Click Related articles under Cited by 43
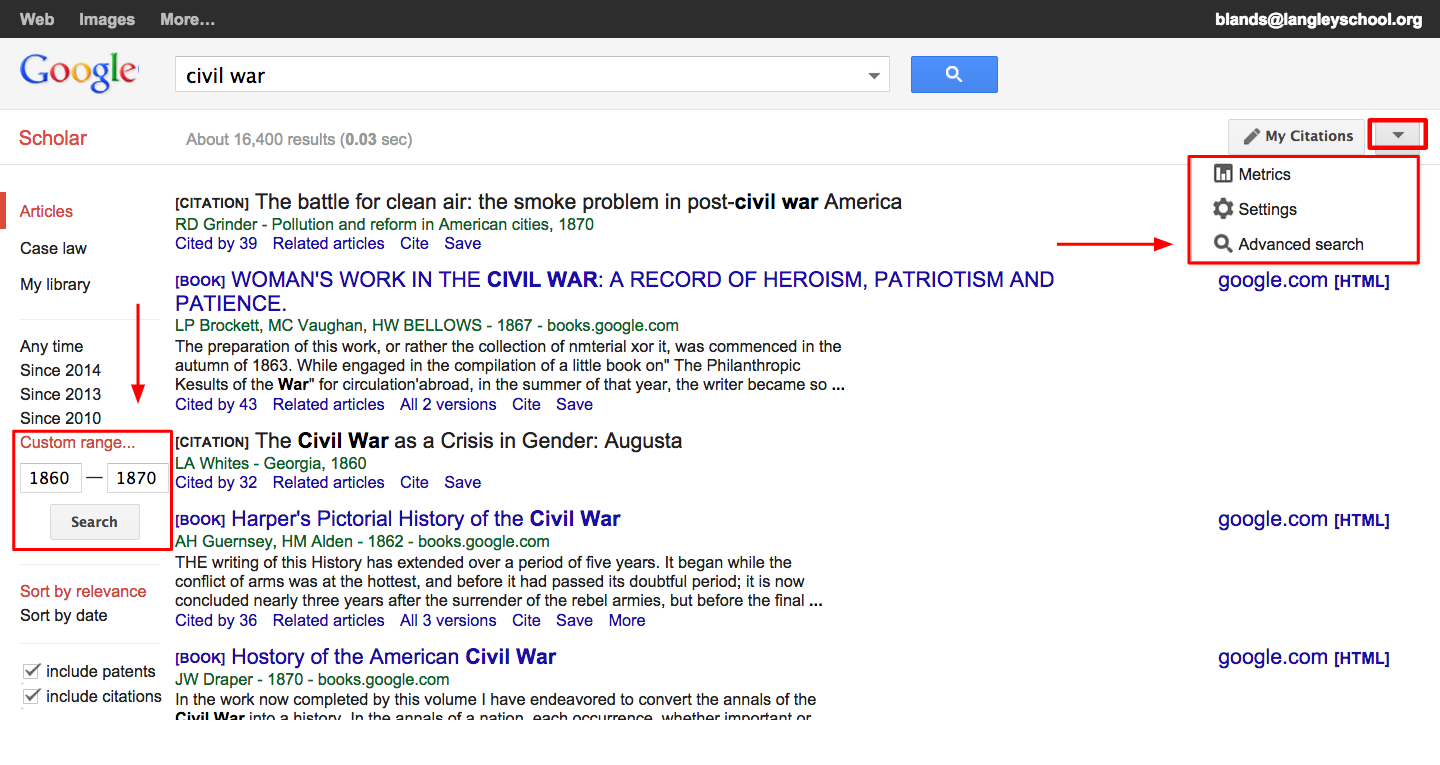Screen dimensions: 1440x765 pos(328,404)
